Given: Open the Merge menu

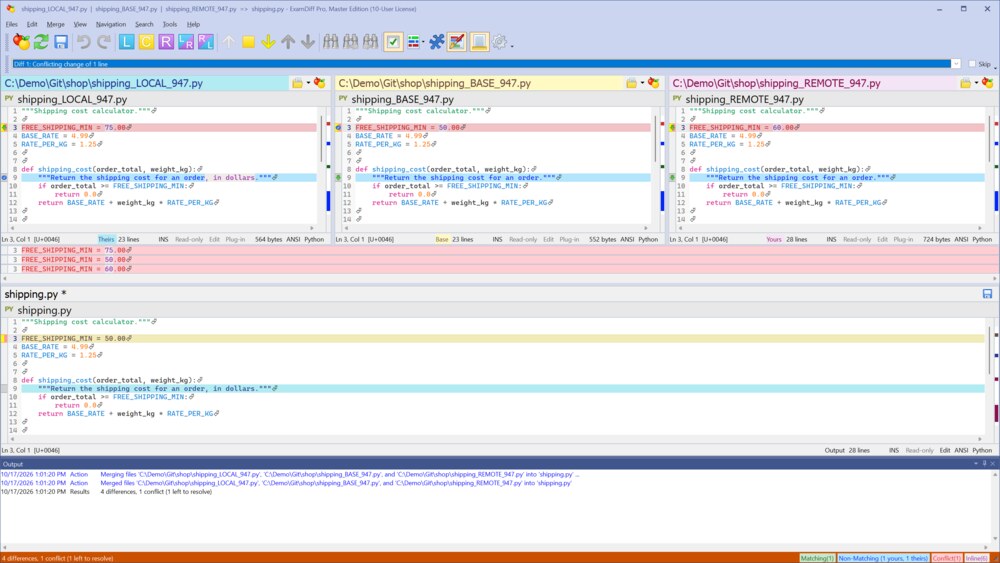Looking at the screenshot, I should pos(55,24).
